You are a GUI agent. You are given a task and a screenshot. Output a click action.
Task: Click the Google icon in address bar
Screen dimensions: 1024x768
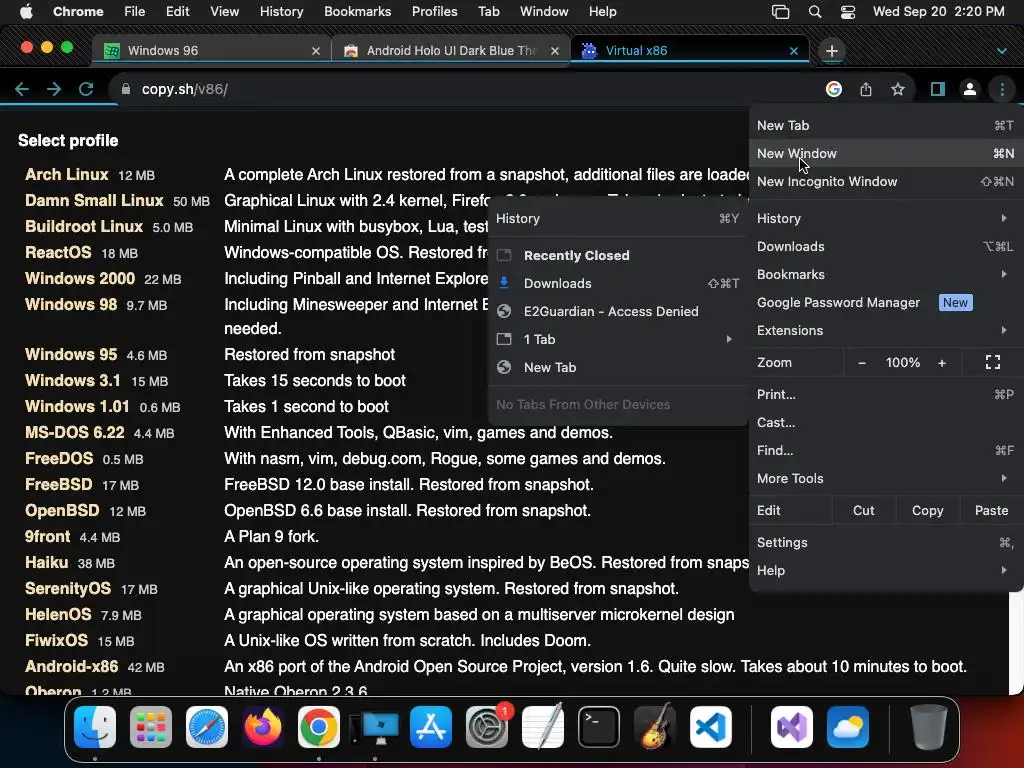(x=833, y=89)
